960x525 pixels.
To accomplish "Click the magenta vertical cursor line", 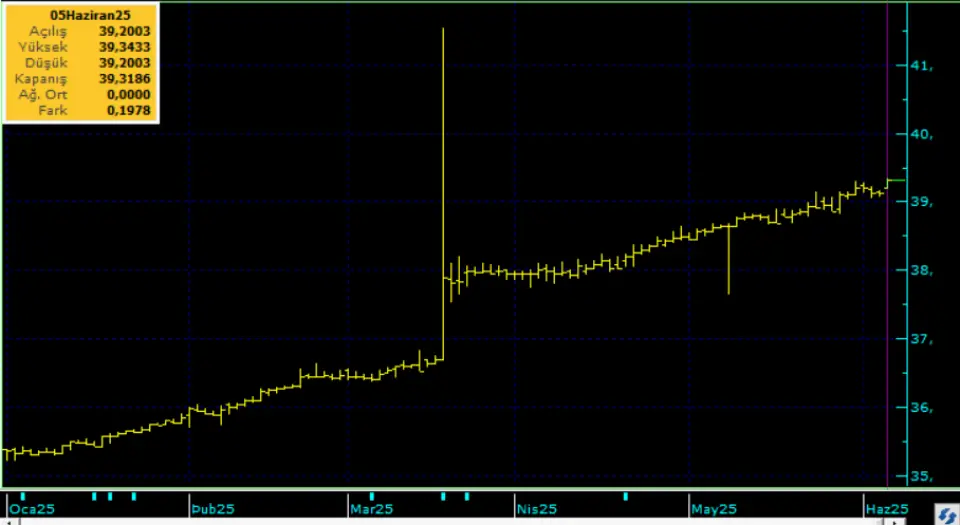I will (x=887, y=245).
